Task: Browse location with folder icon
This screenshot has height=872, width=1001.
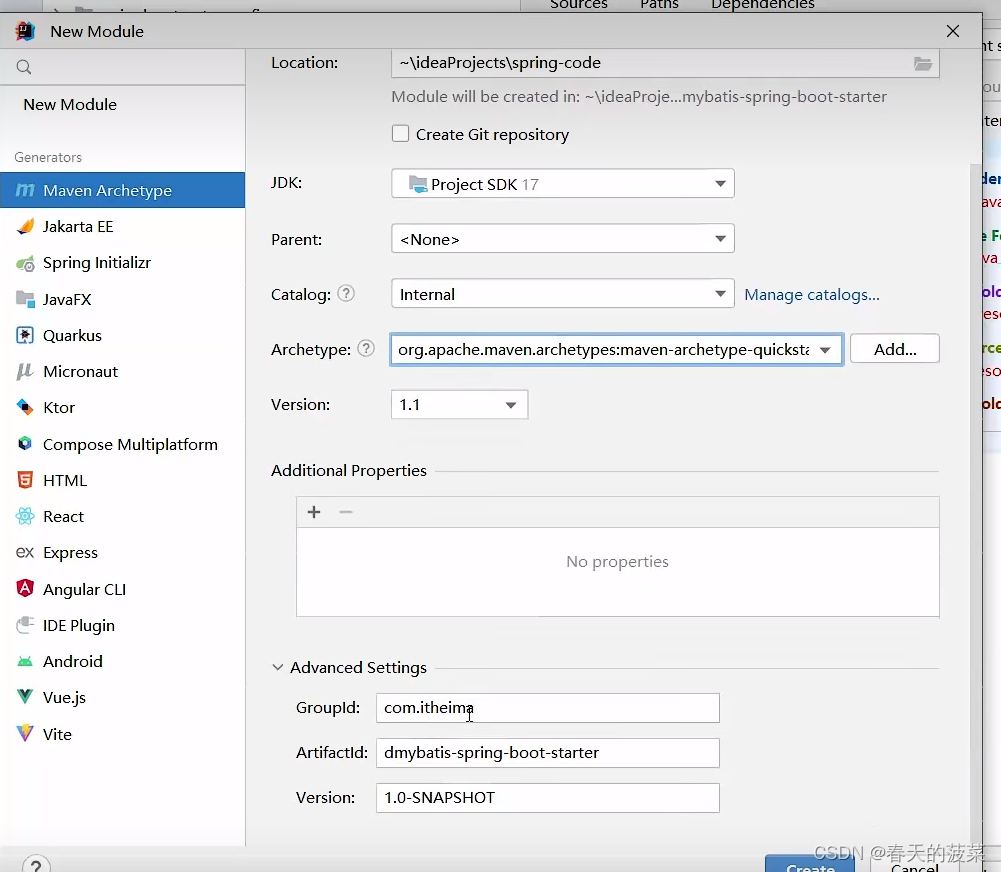Action: pos(922,63)
